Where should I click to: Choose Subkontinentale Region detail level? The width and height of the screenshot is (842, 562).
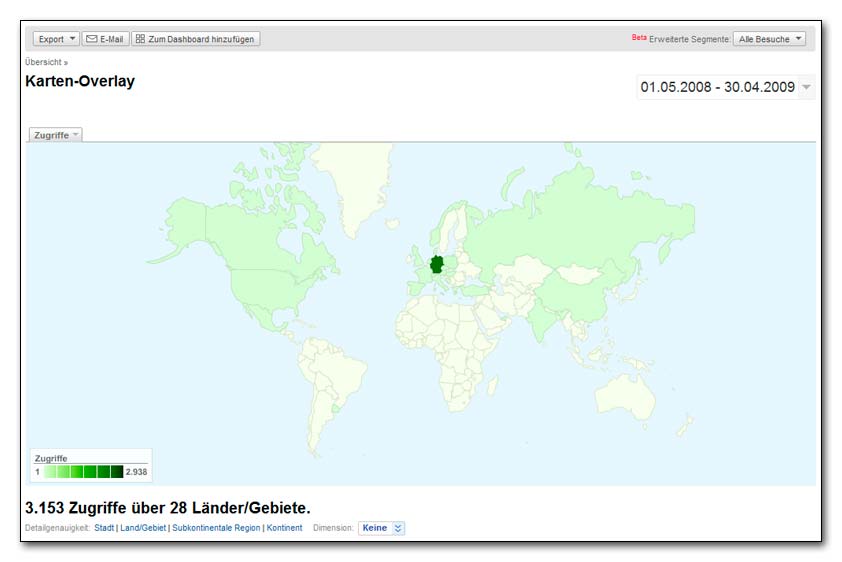tap(215, 528)
